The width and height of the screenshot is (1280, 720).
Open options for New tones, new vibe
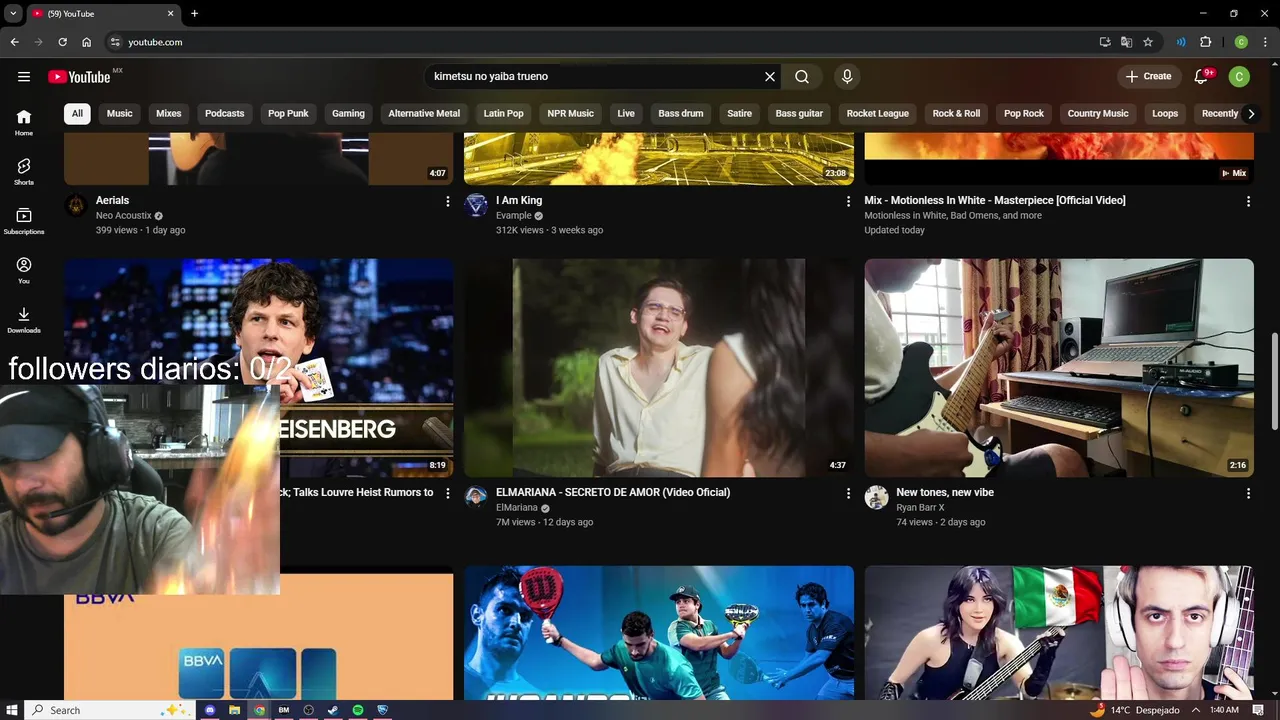(1248, 493)
